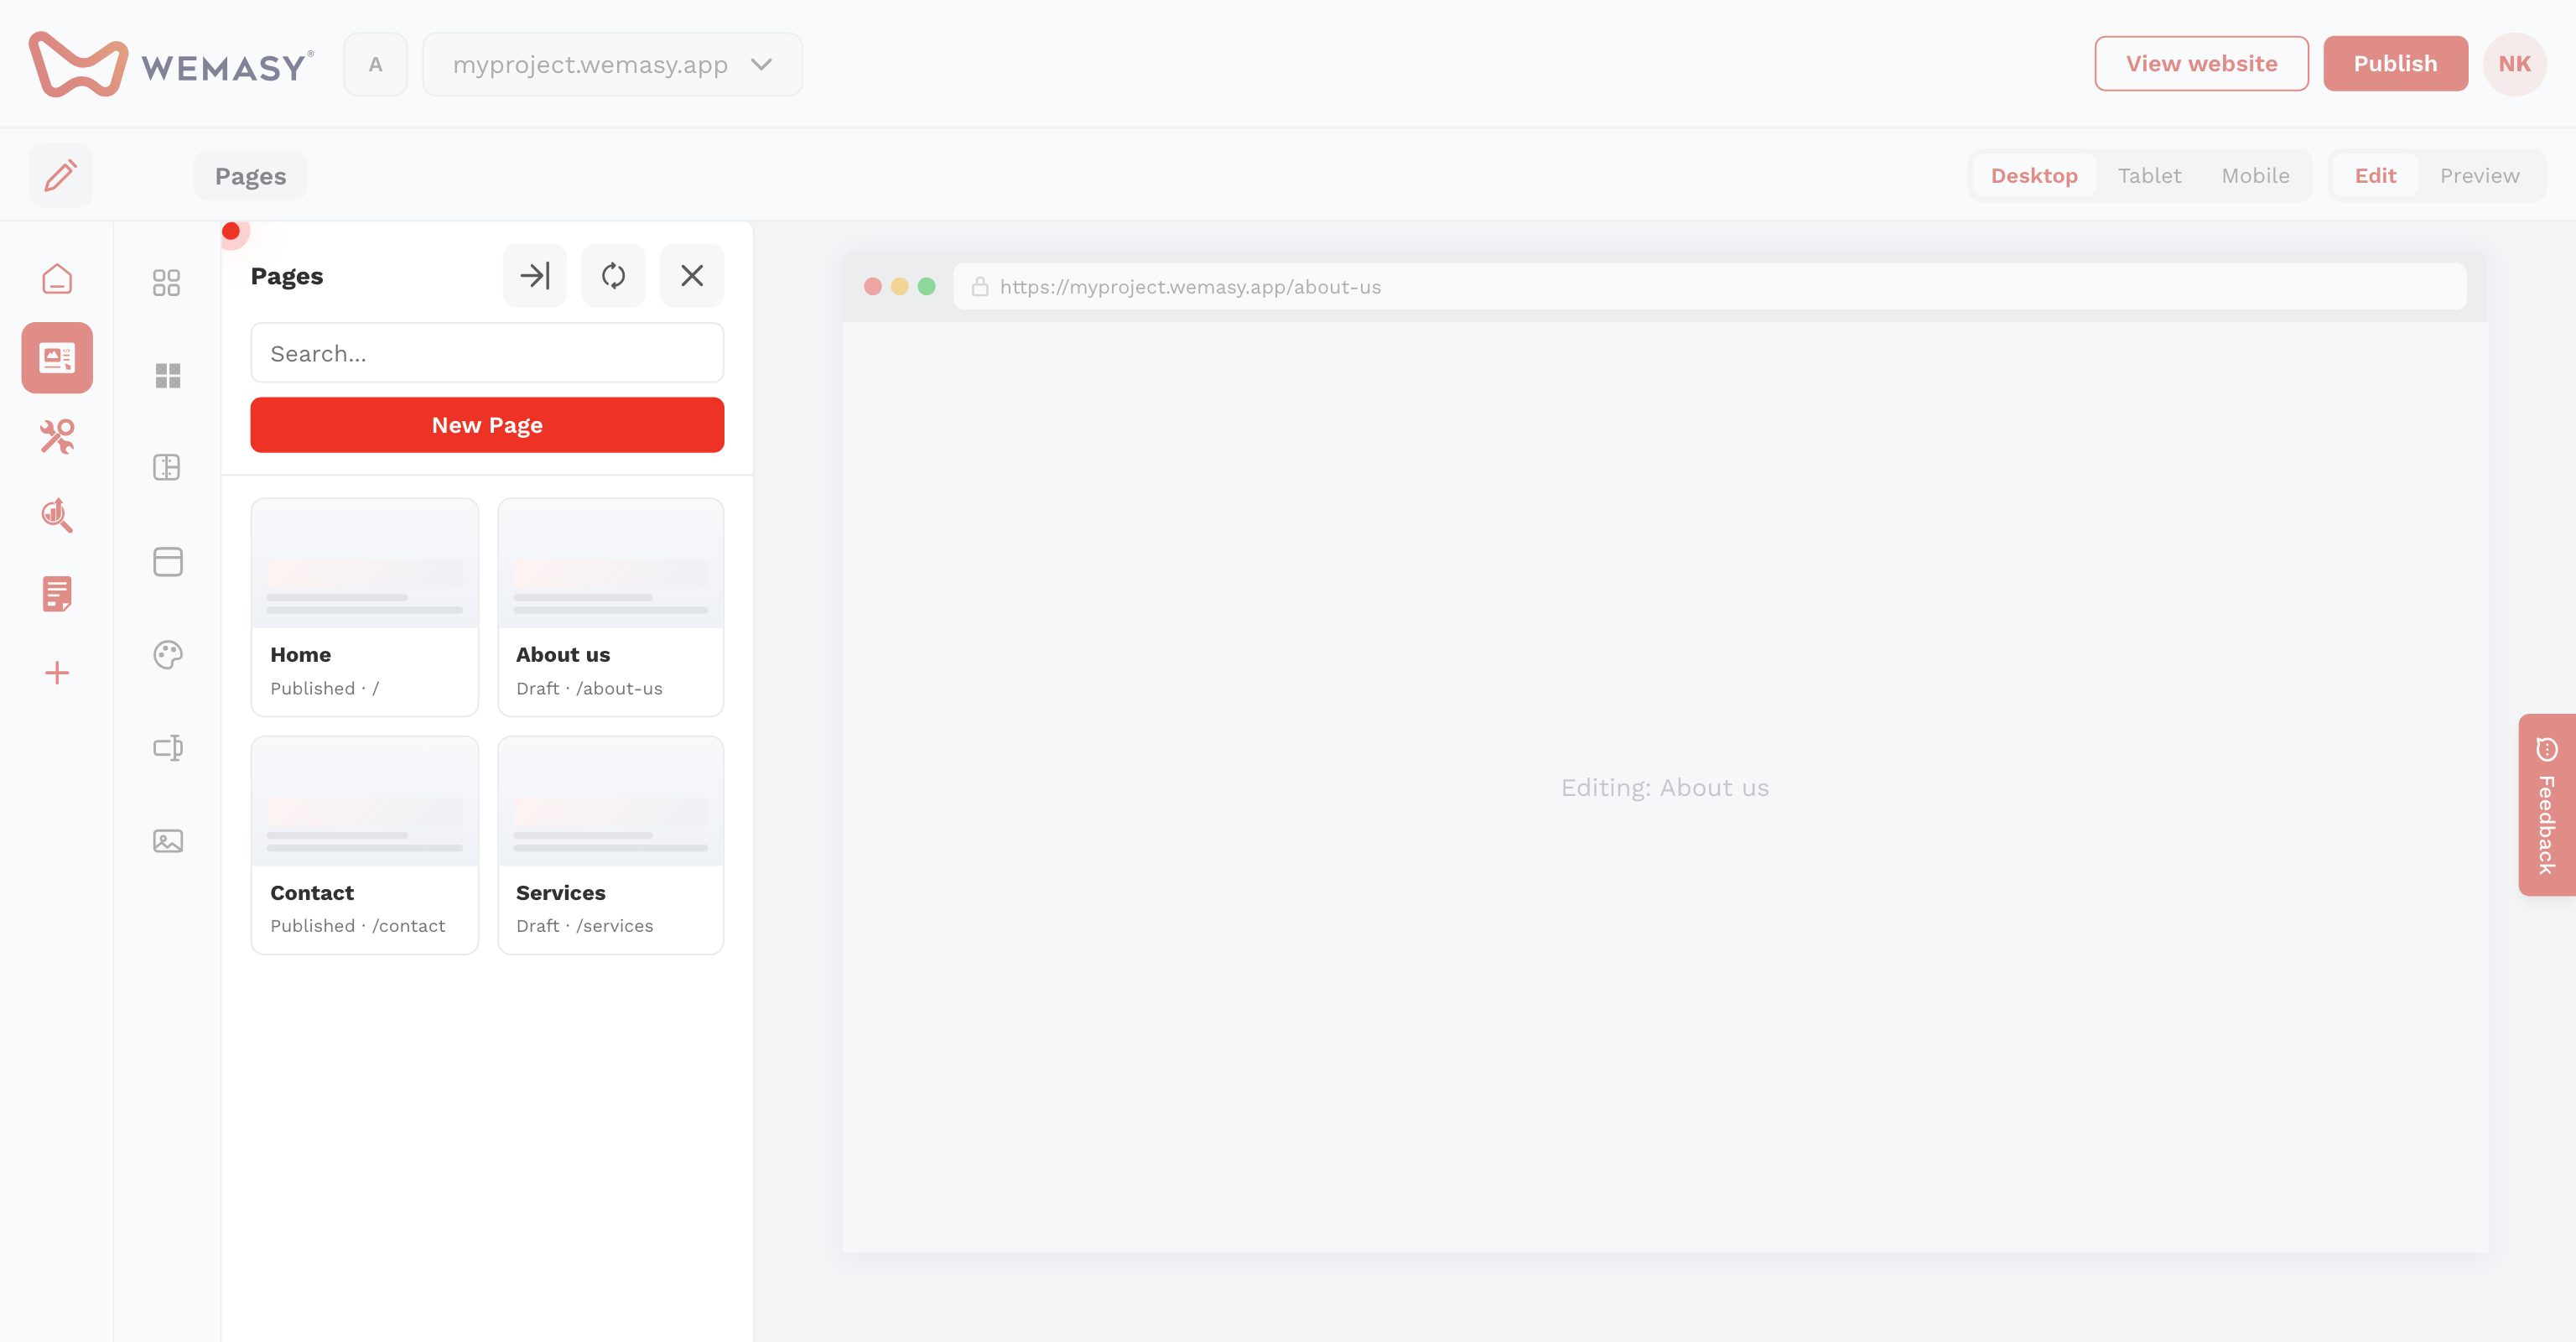Click the Pages tab in toolbar
The image size is (2576, 1342).
[x=250, y=176]
